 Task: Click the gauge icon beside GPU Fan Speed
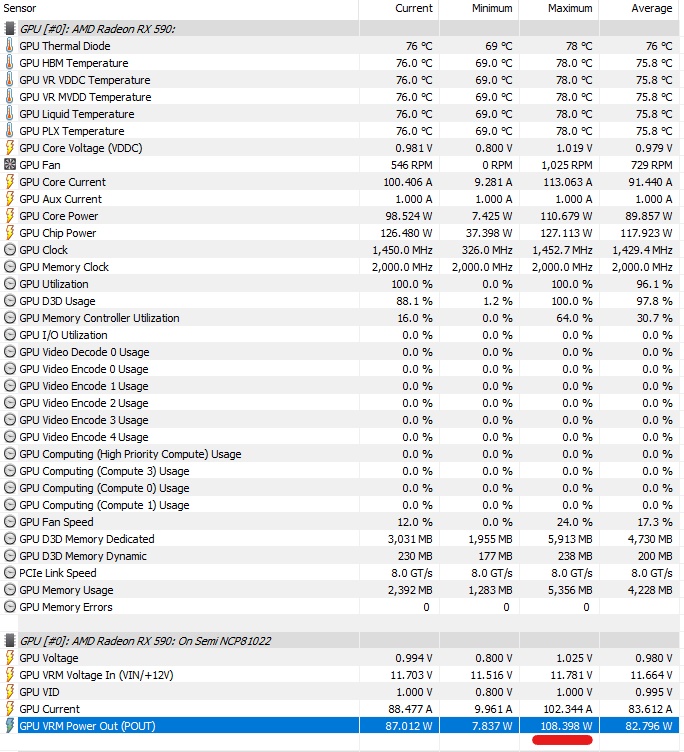coord(10,522)
